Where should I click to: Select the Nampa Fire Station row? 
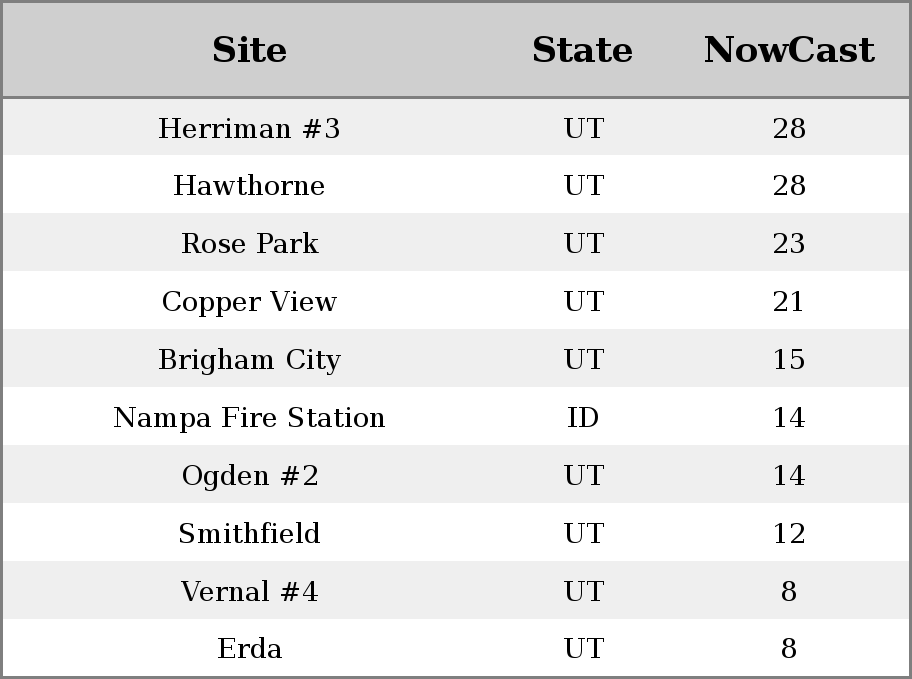click(x=456, y=417)
